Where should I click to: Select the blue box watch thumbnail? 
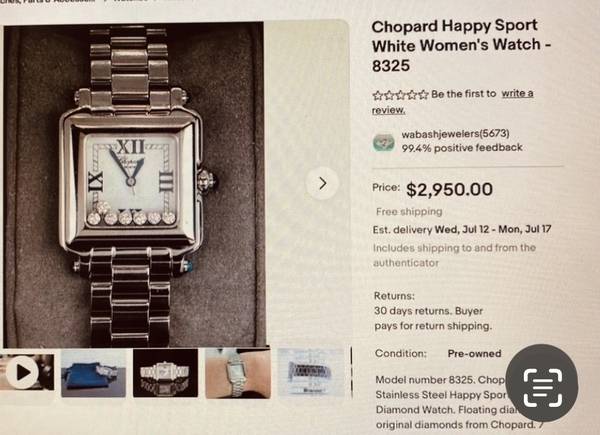point(93,373)
